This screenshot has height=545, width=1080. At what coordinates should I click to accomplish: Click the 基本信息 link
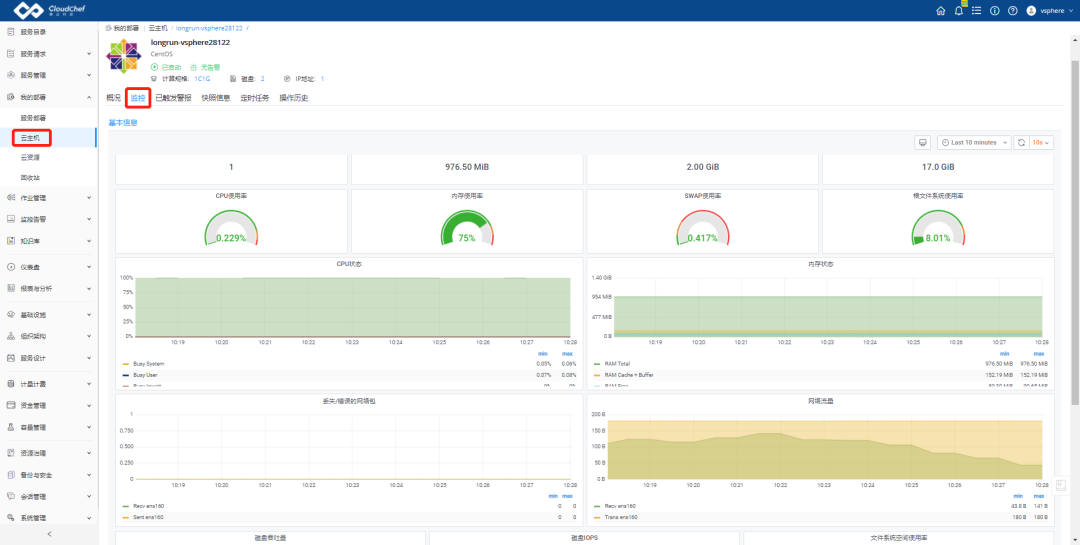(123, 123)
